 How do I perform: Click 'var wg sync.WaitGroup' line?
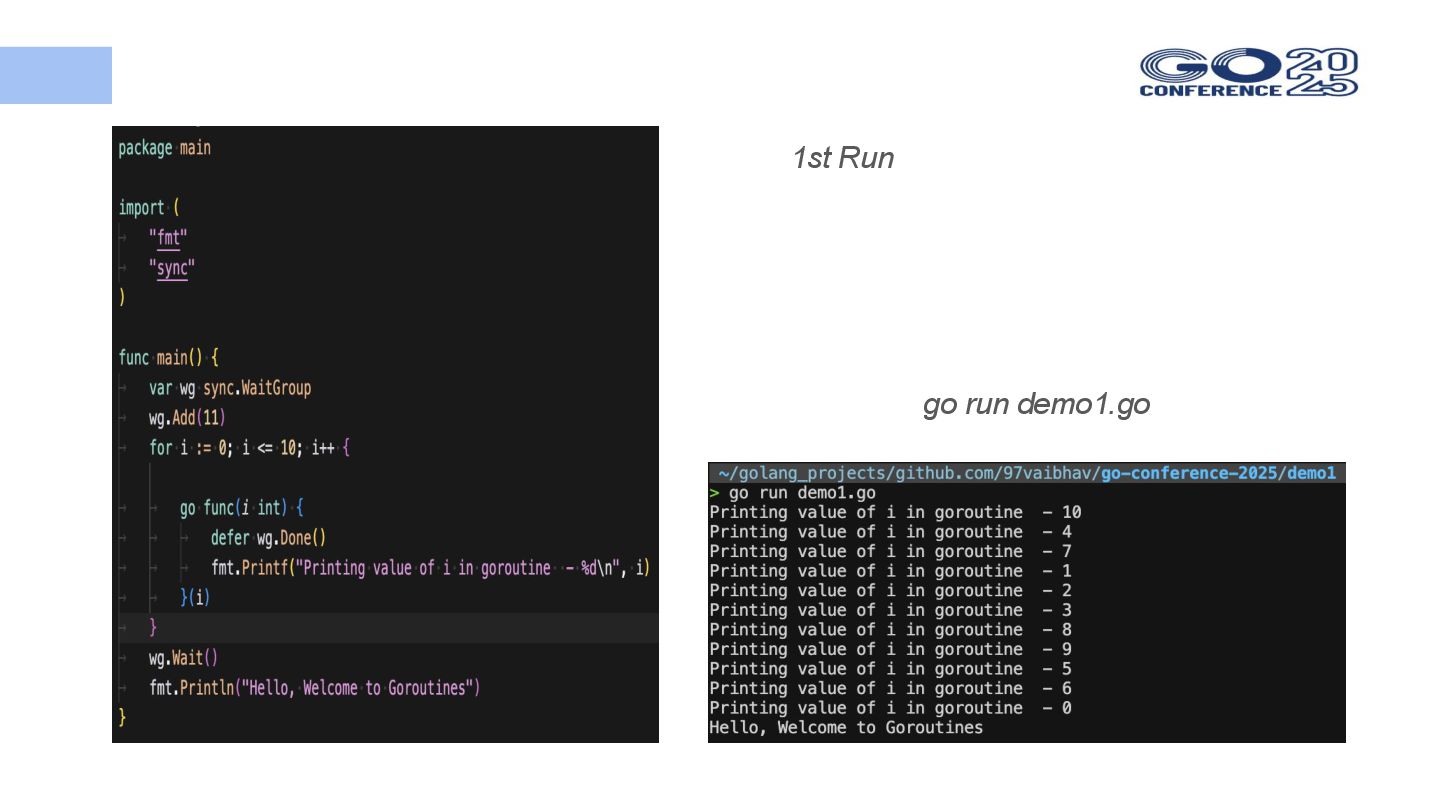click(230, 388)
